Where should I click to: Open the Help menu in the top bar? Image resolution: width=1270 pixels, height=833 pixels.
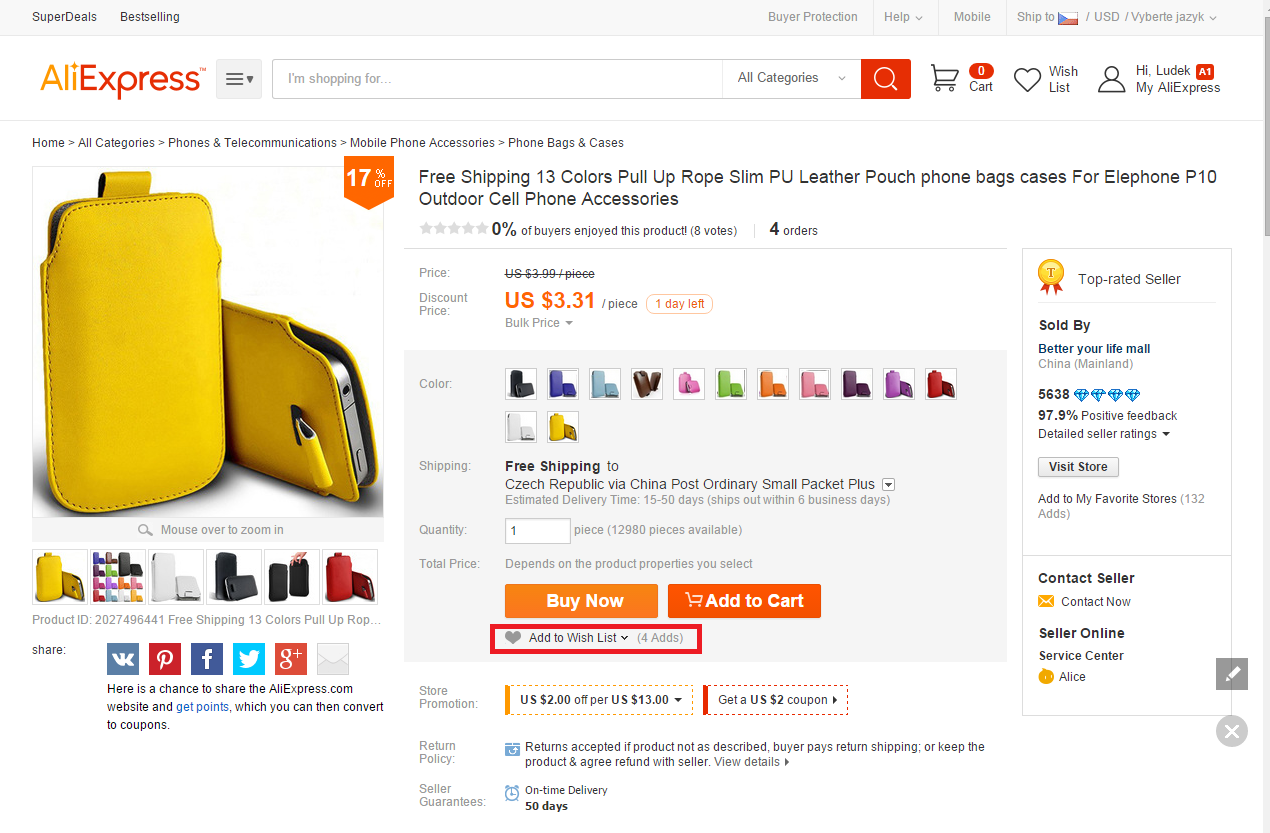coord(903,17)
